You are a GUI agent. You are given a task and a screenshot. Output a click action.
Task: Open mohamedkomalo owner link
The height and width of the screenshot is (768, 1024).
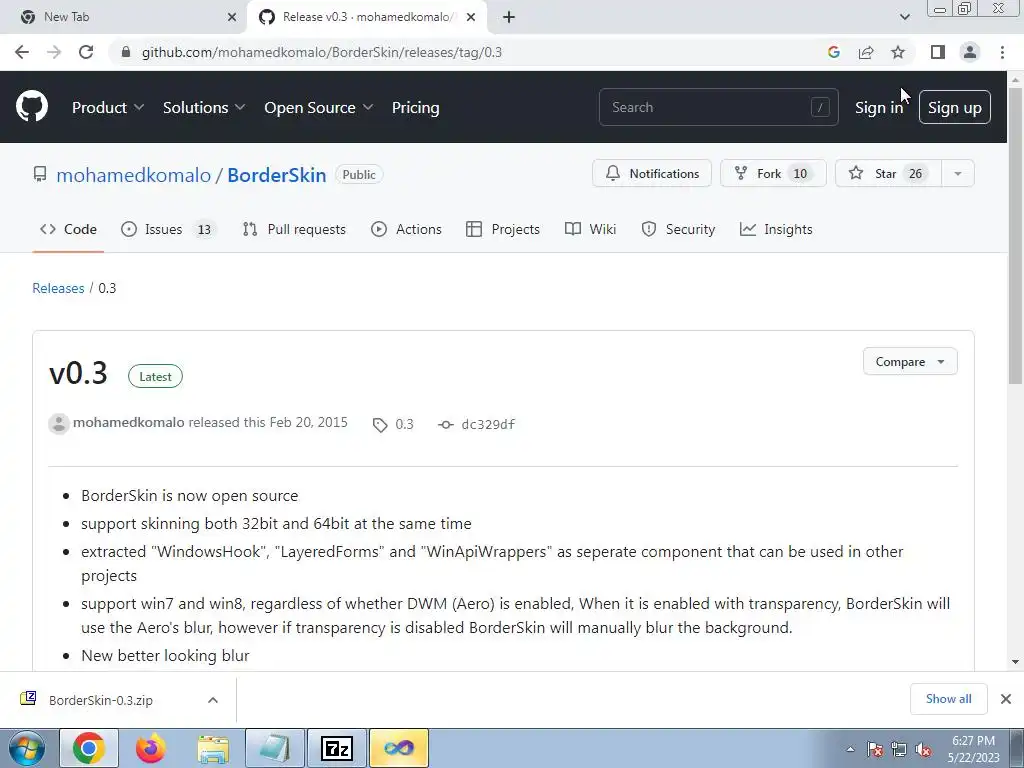click(133, 175)
